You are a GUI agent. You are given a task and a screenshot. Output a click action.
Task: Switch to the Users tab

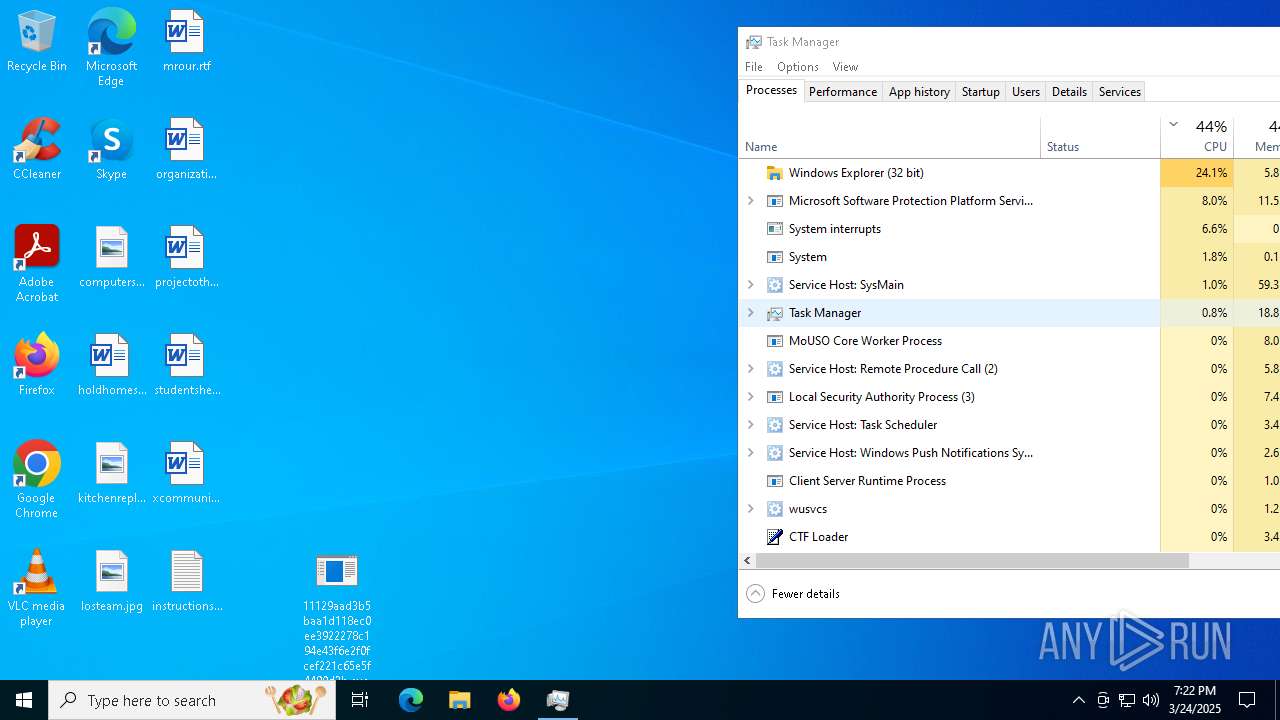click(1025, 91)
